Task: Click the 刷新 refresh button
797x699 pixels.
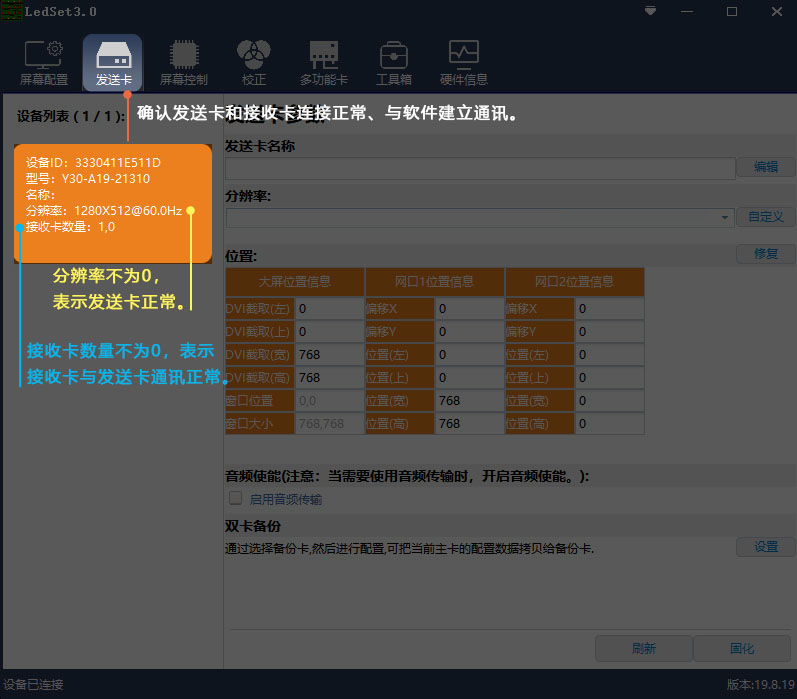Action: (643, 648)
